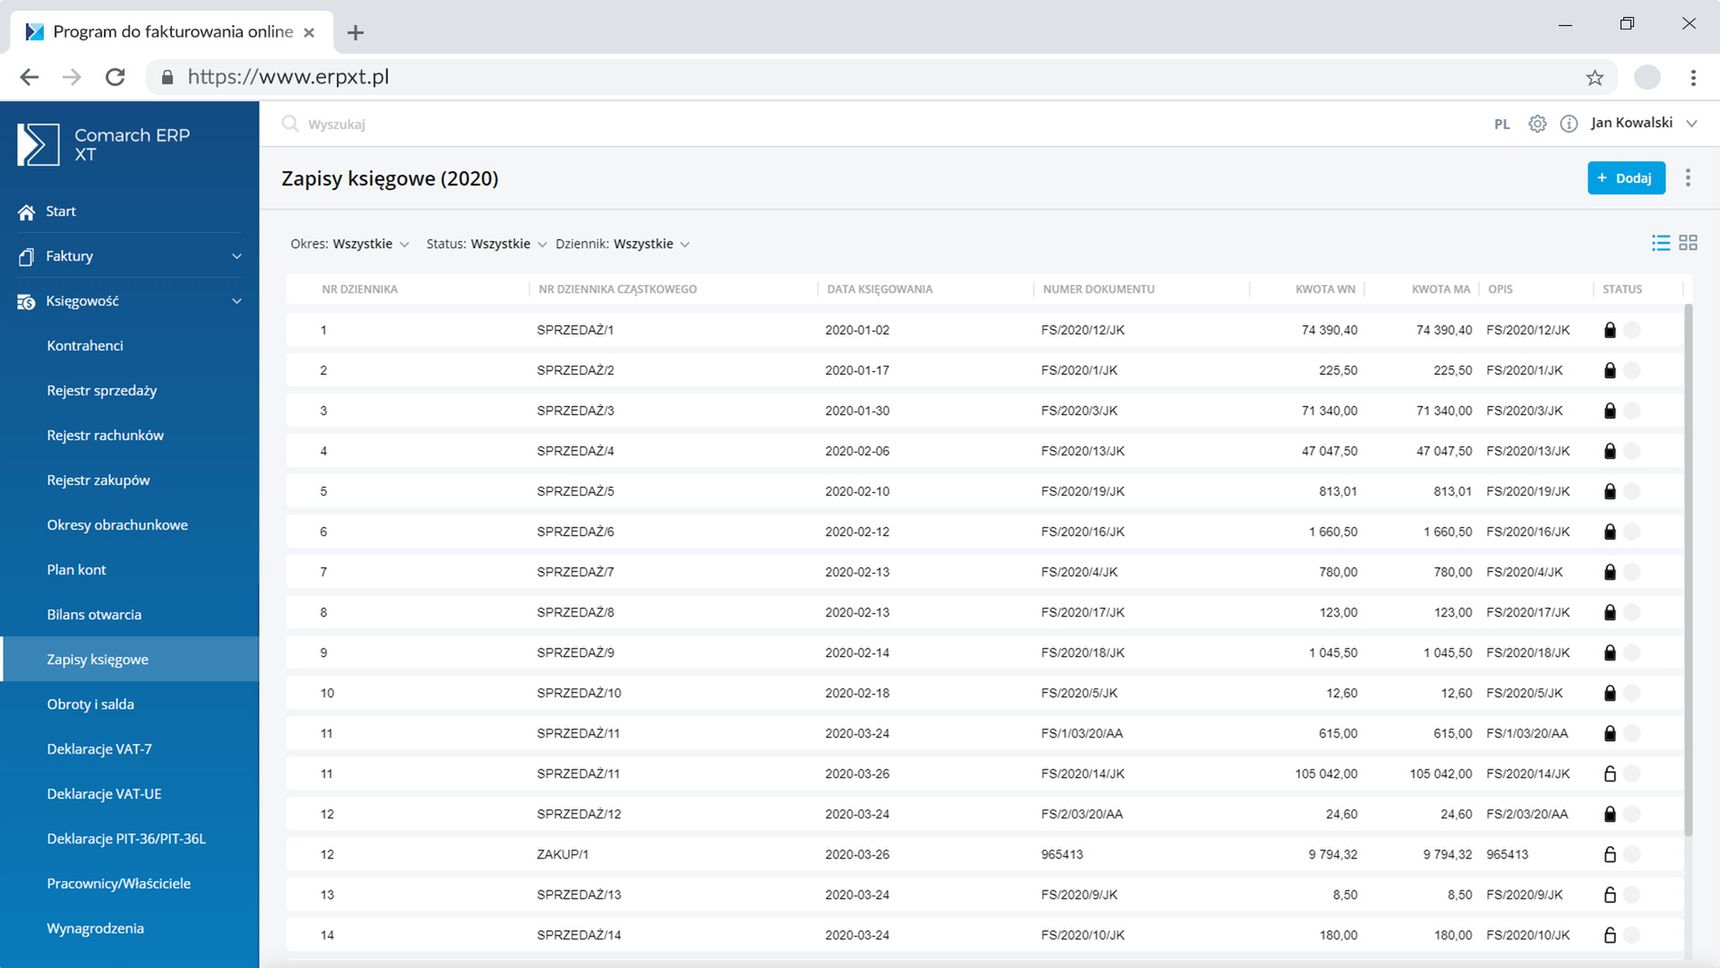Collapse the Księgowość menu chevron
The width and height of the screenshot is (1720, 968).
[x=237, y=301]
